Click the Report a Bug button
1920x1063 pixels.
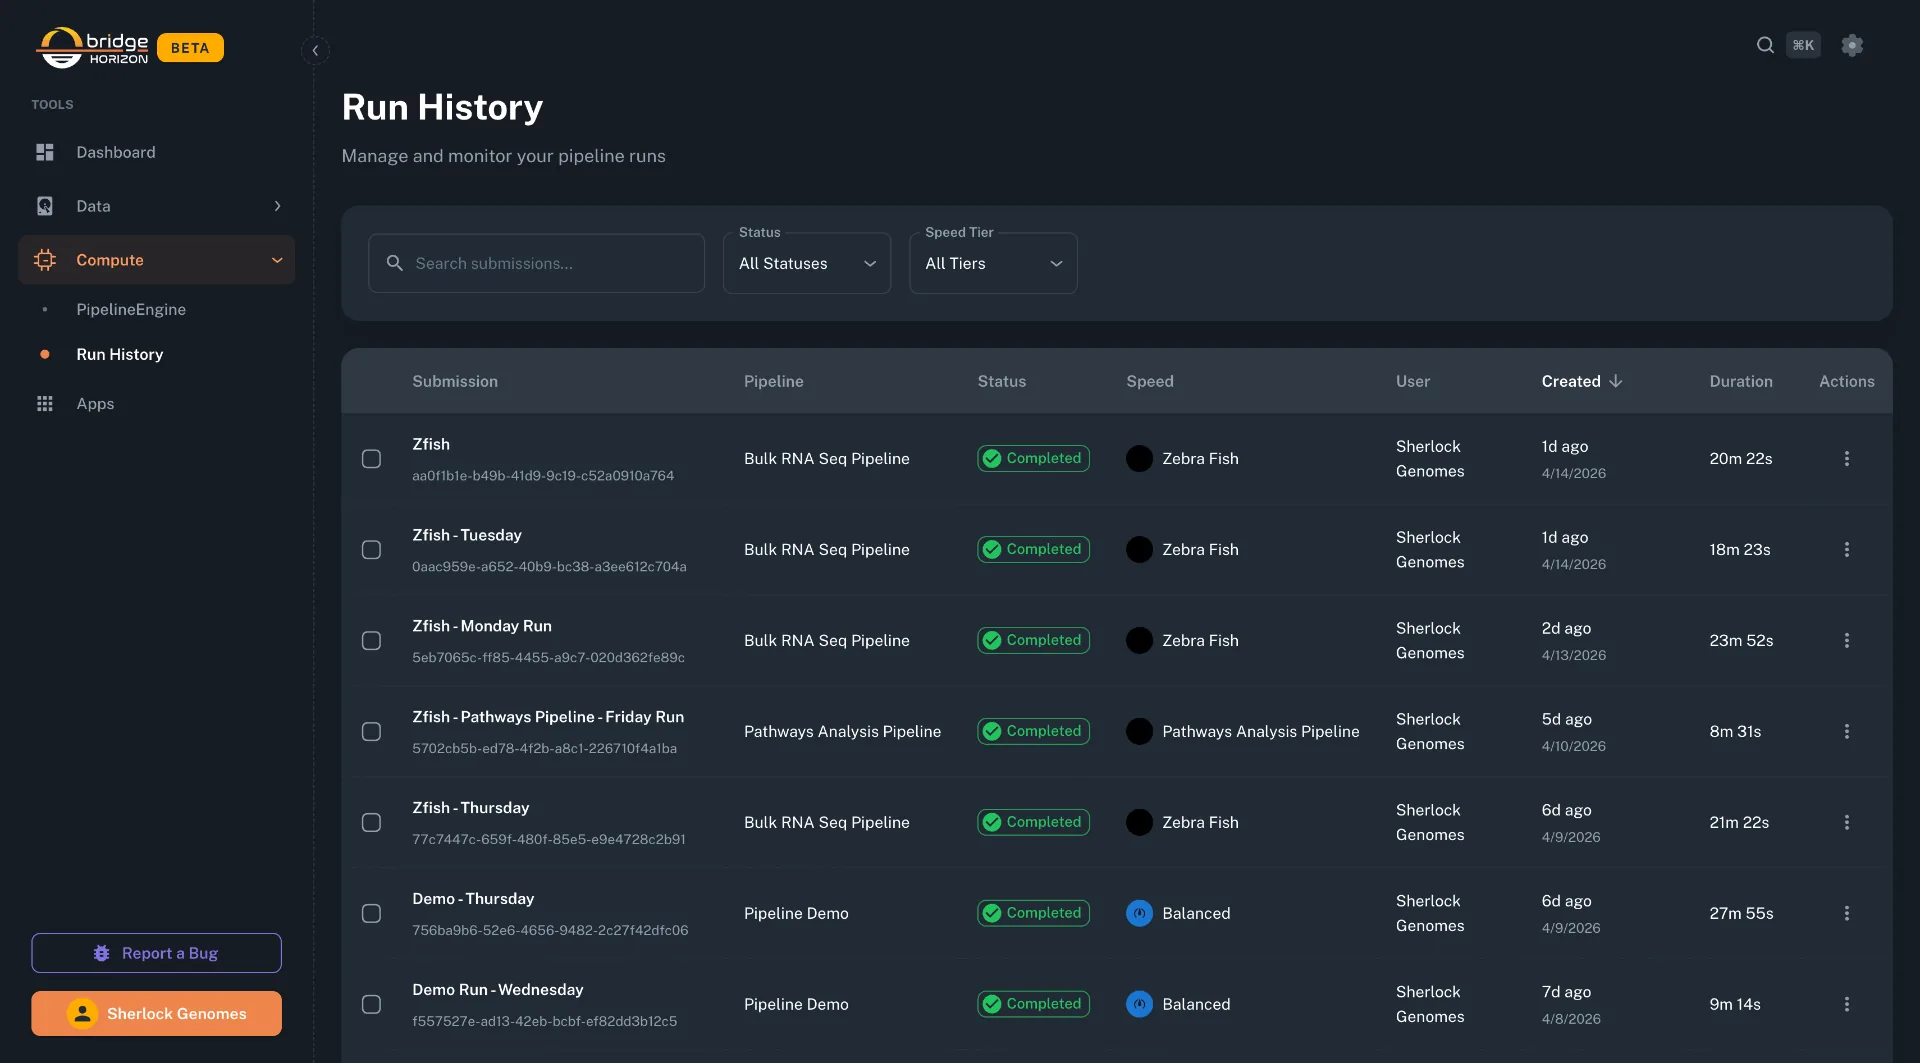(x=156, y=953)
